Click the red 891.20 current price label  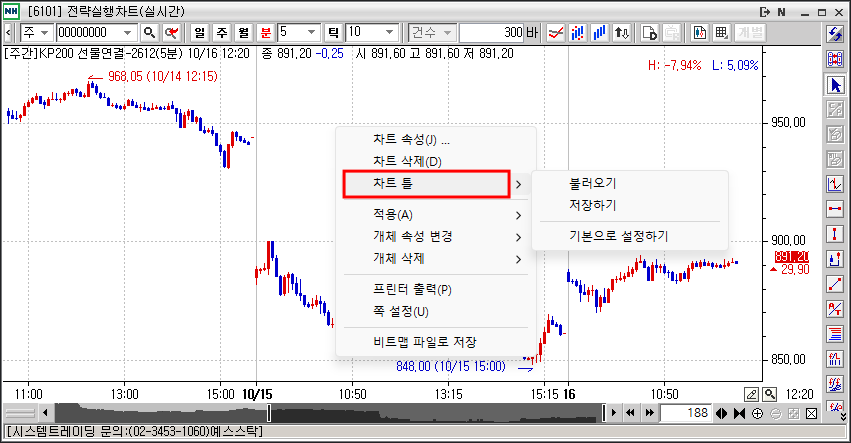pos(792,257)
